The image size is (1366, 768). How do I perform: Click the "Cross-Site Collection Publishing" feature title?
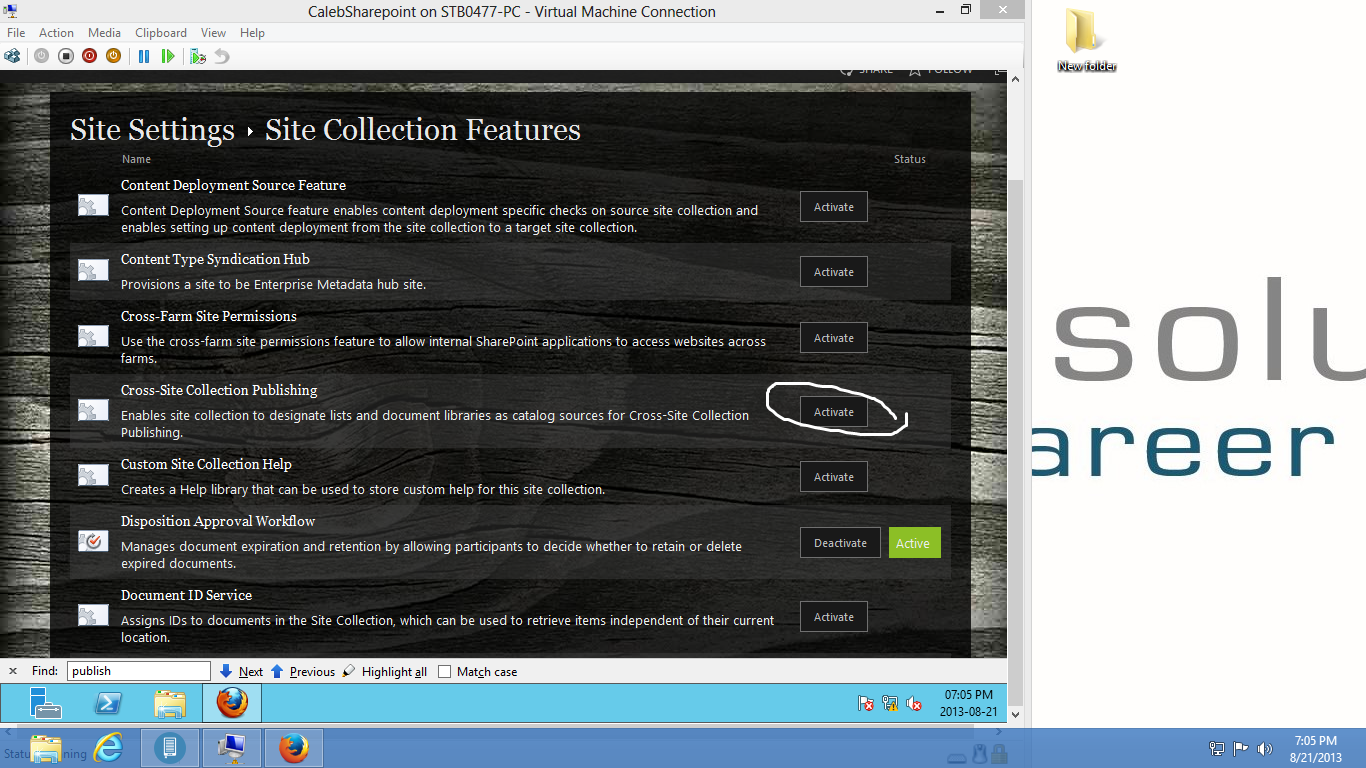(x=219, y=390)
